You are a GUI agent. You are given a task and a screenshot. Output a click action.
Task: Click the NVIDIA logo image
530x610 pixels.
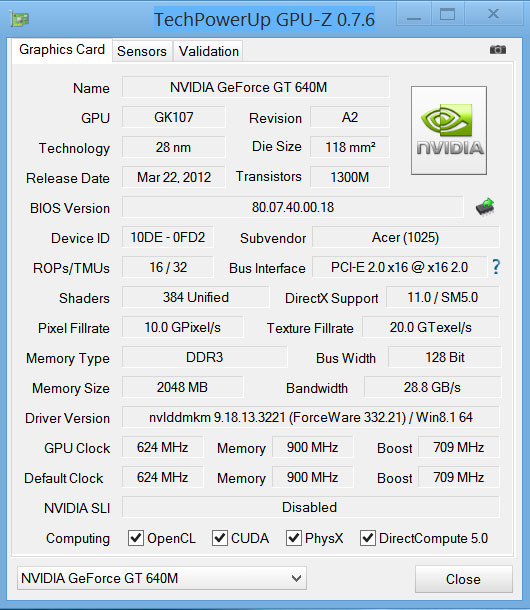click(449, 130)
